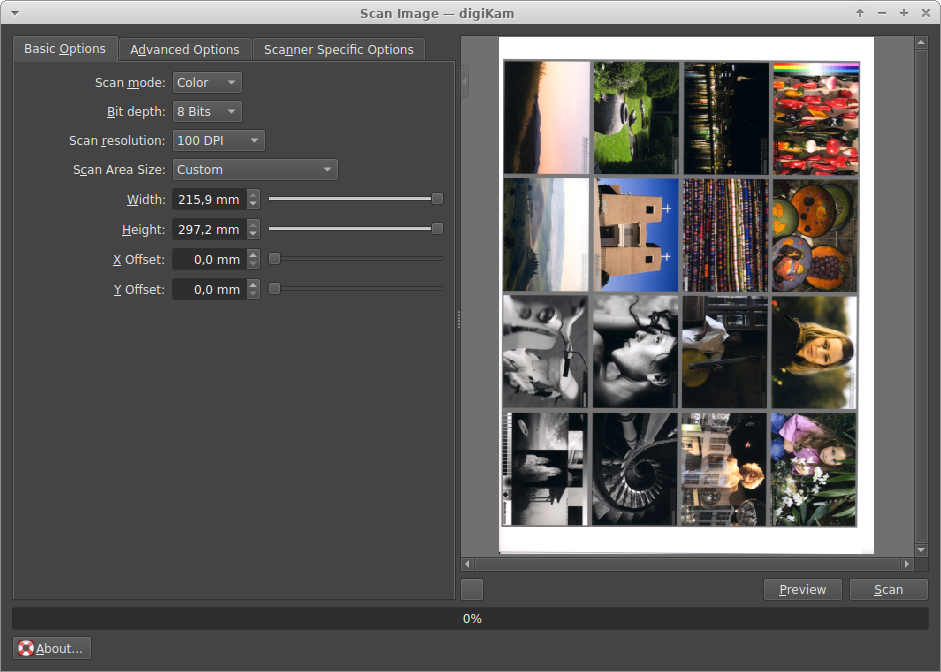Increase Width value with up stepper

coord(253,194)
